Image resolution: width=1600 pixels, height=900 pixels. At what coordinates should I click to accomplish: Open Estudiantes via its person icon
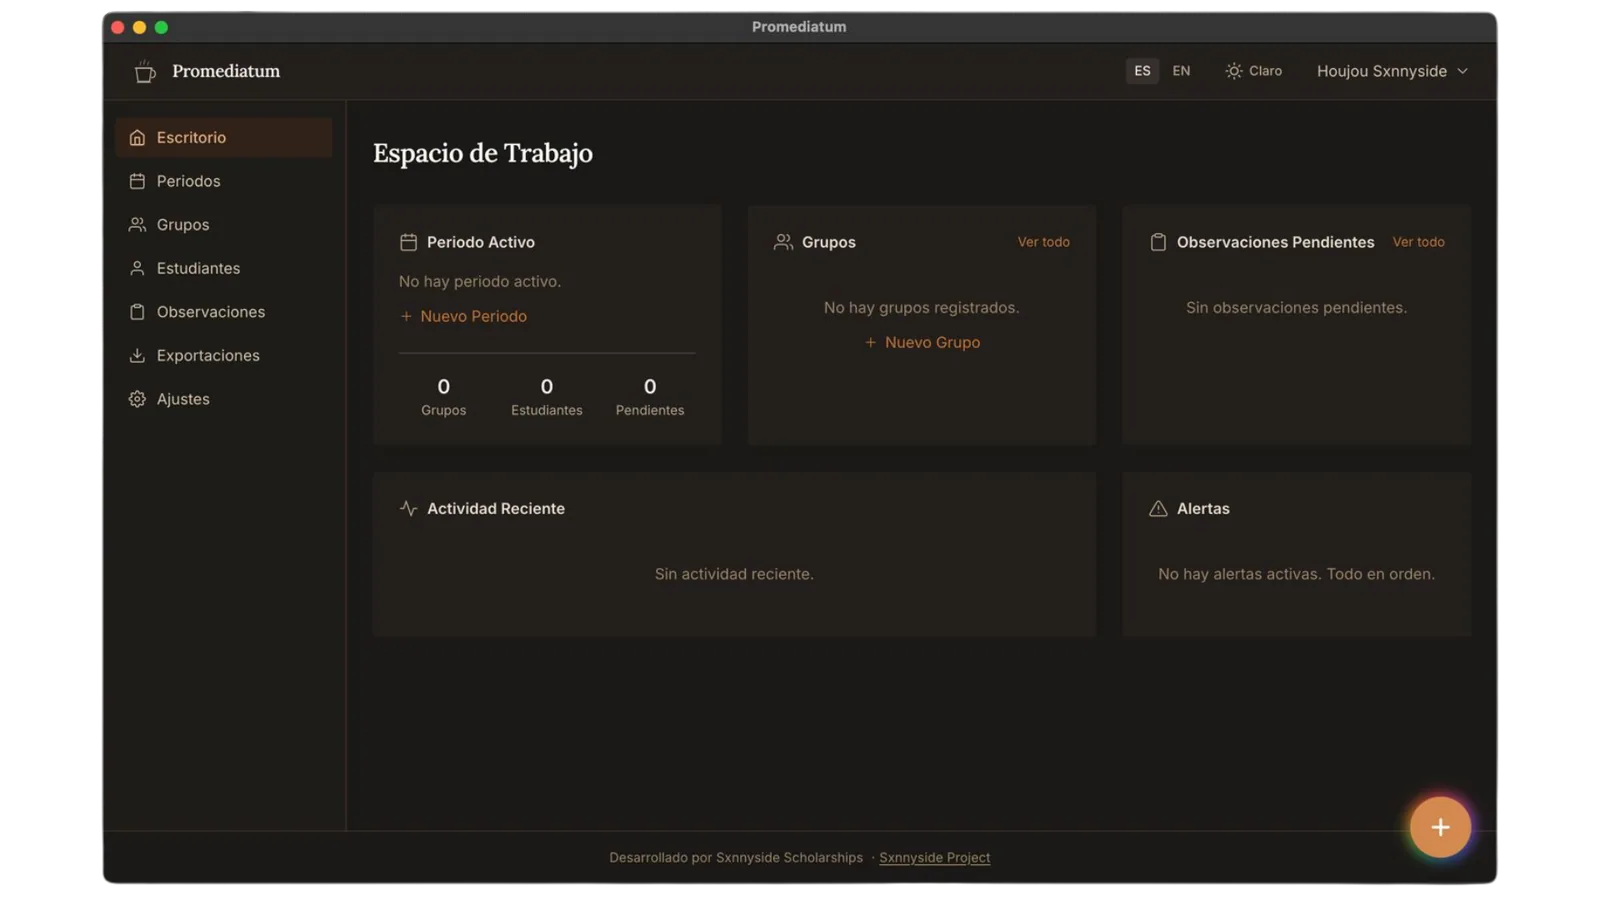(x=137, y=268)
